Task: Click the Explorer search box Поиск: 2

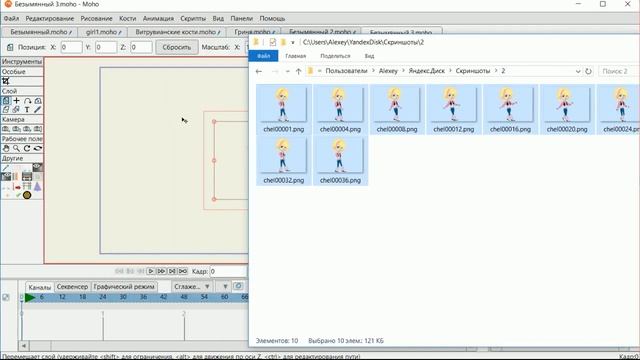Action: coord(618,71)
